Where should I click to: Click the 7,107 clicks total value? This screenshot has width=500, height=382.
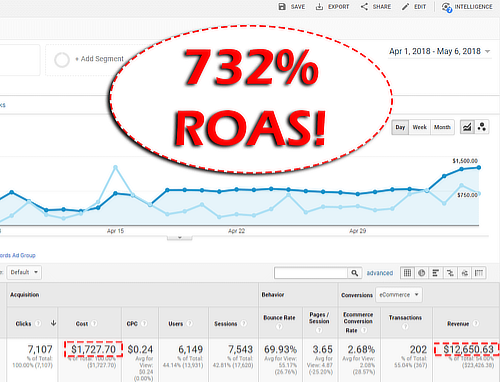[x=40, y=349]
